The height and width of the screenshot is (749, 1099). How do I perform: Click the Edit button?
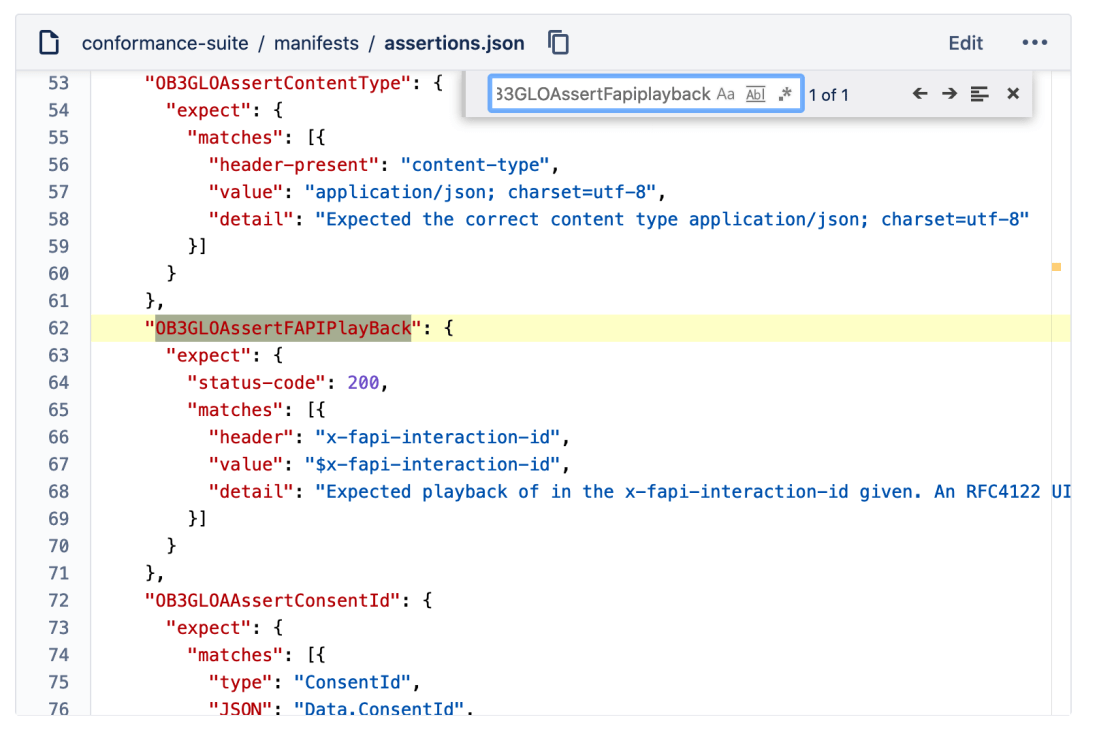pyautogui.click(x=965, y=43)
